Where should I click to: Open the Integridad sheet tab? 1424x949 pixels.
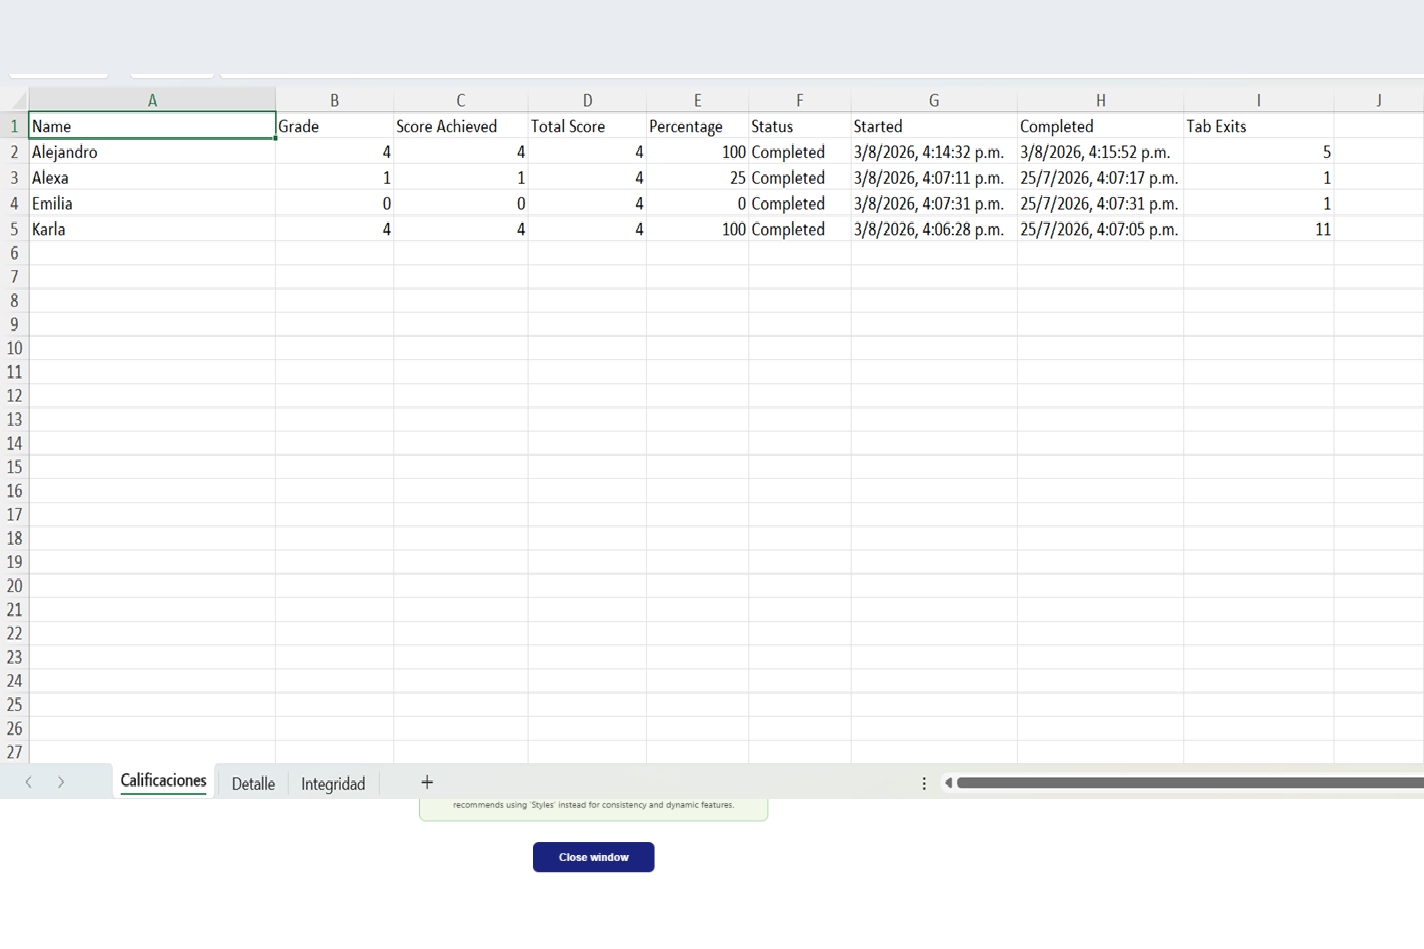[333, 784]
